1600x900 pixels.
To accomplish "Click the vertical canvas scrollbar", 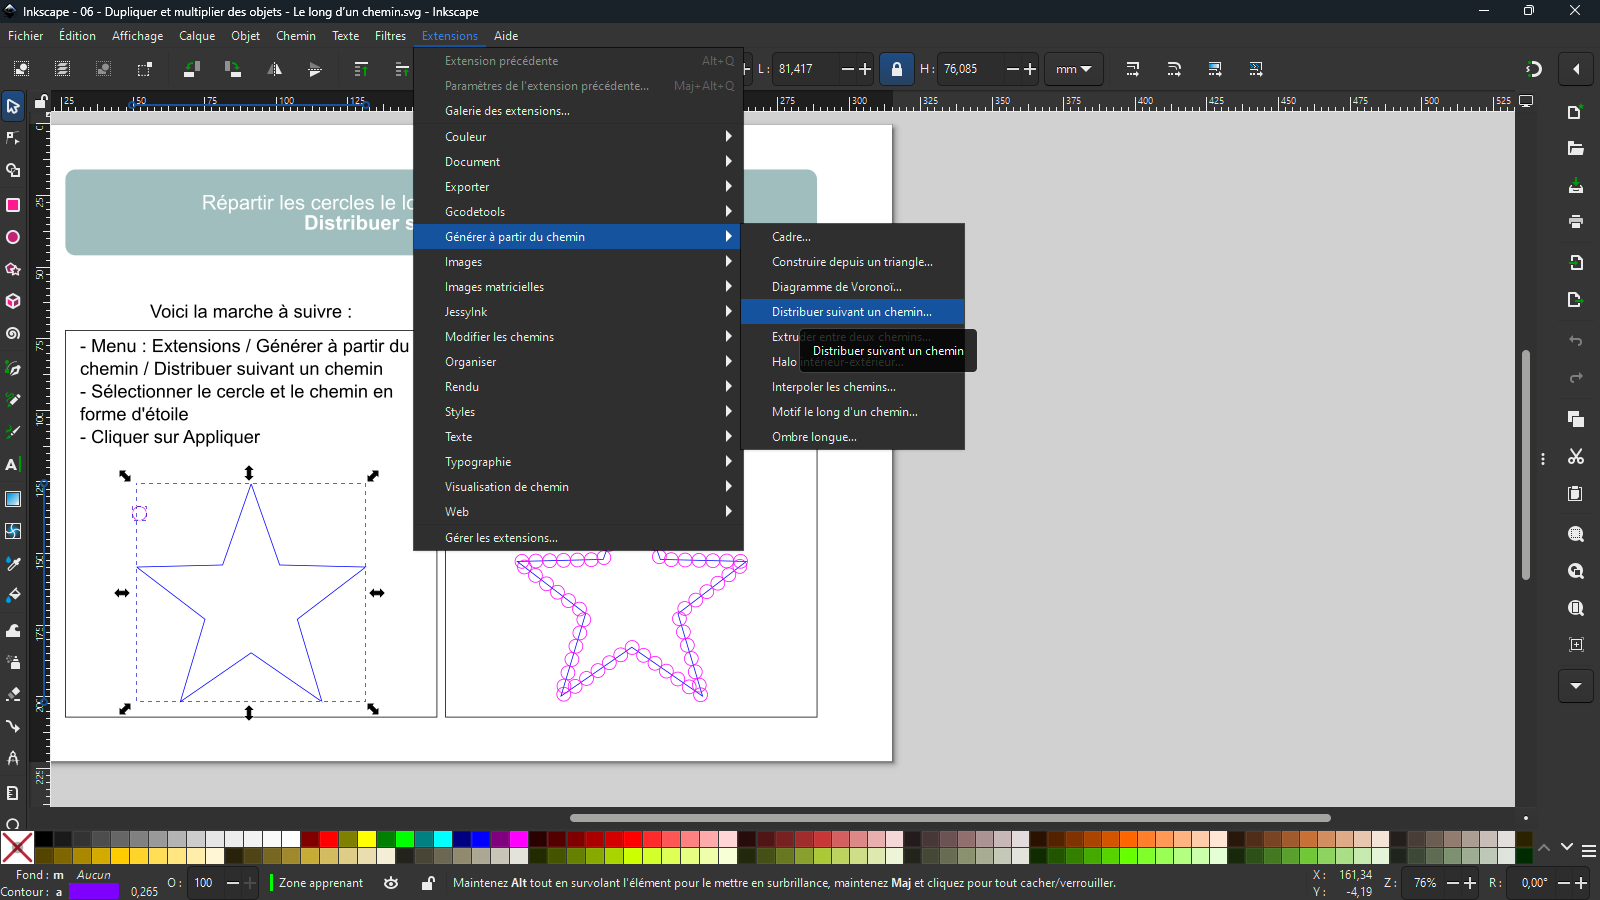I will click(1526, 465).
